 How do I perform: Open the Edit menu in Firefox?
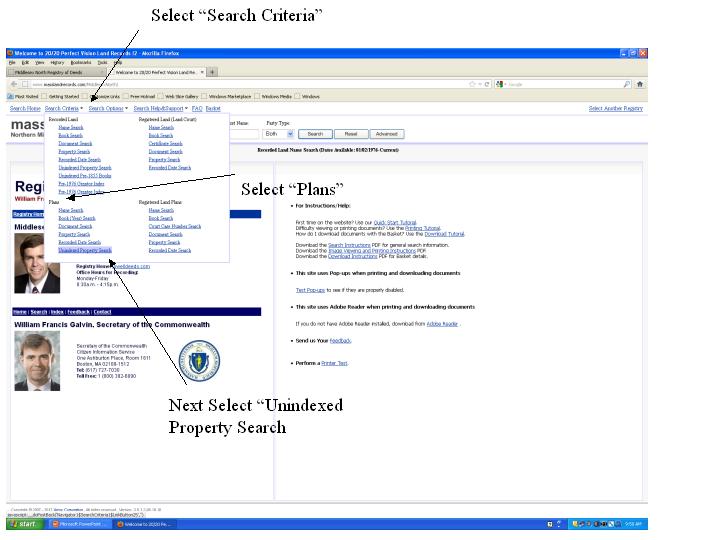25,62
